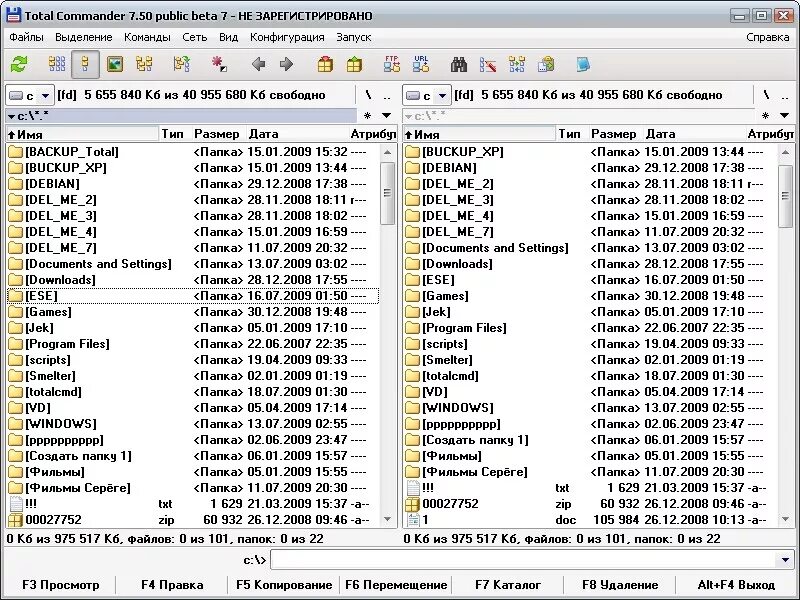Click the command line input field

point(523,560)
